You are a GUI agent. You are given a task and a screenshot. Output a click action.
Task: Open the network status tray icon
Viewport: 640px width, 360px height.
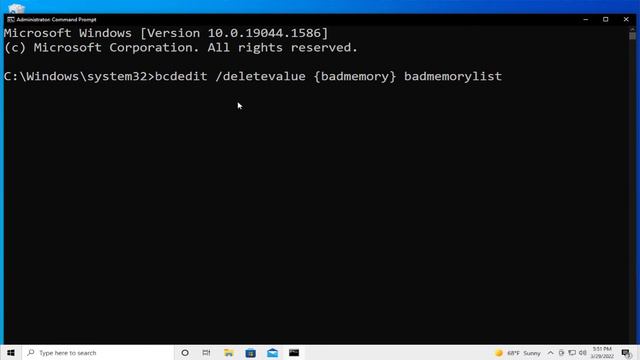pos(572,353)
